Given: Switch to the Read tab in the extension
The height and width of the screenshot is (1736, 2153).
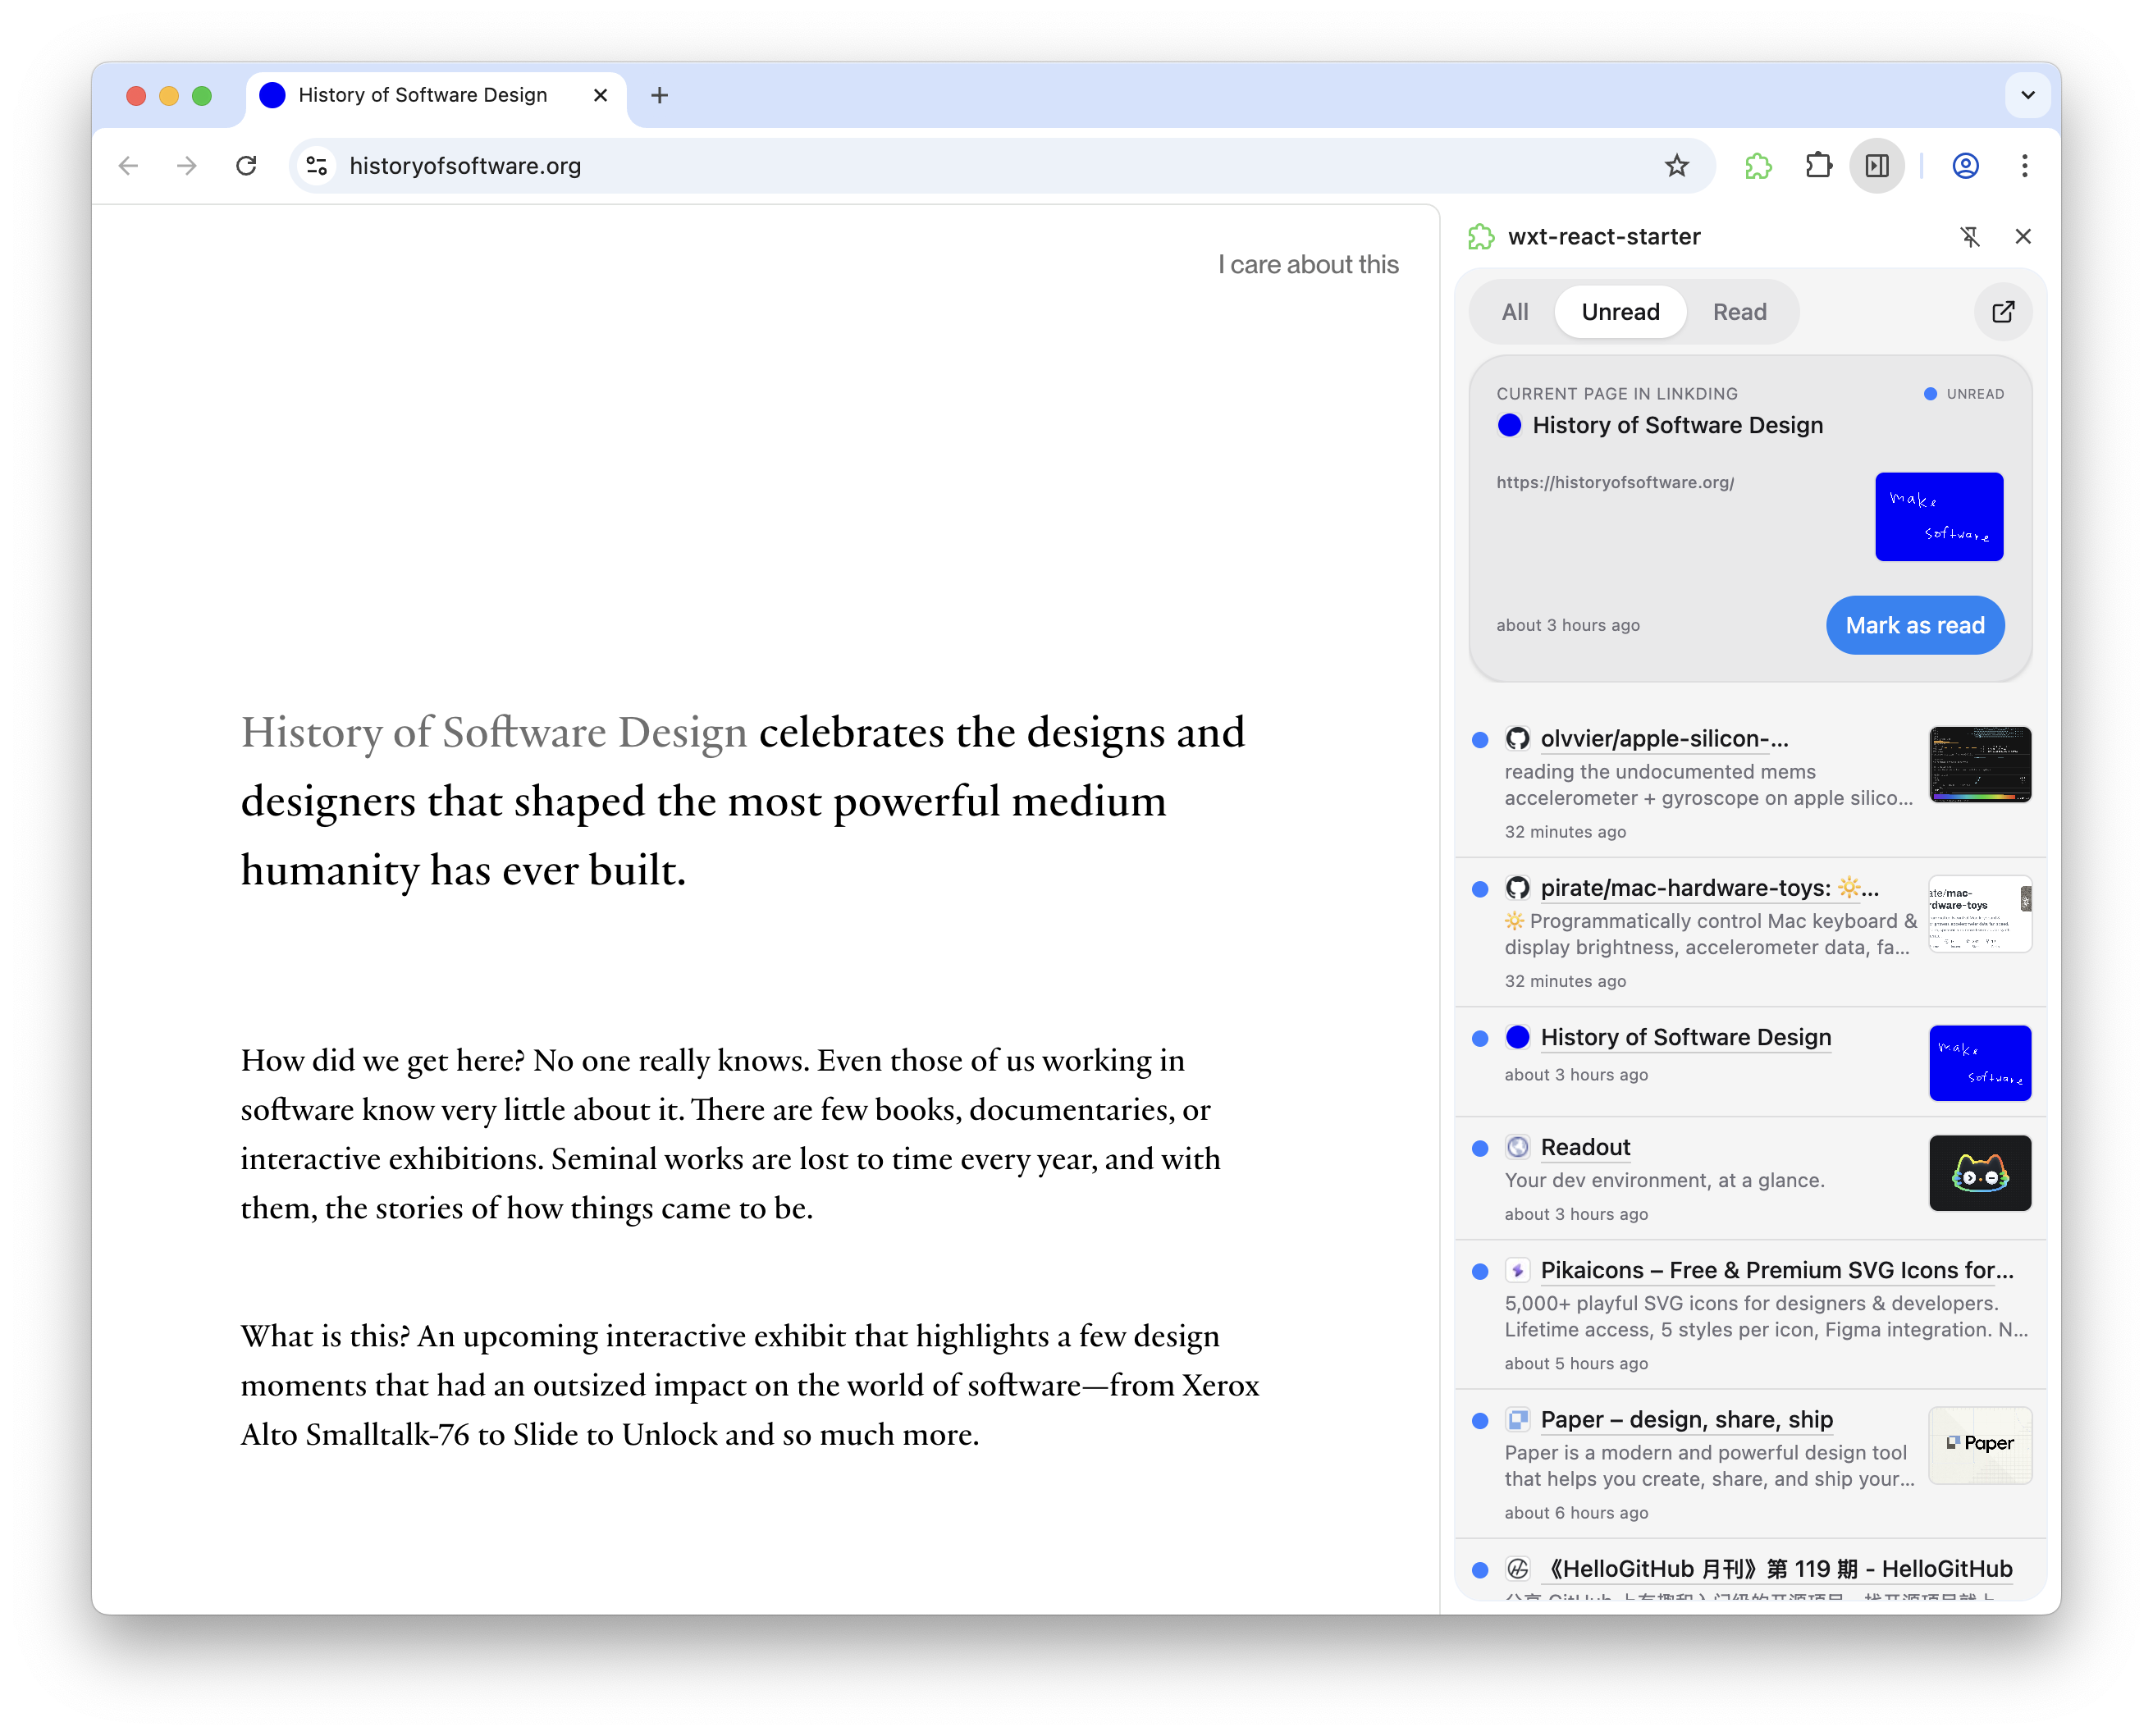Looking at the screenshot, I should 1740,312.
